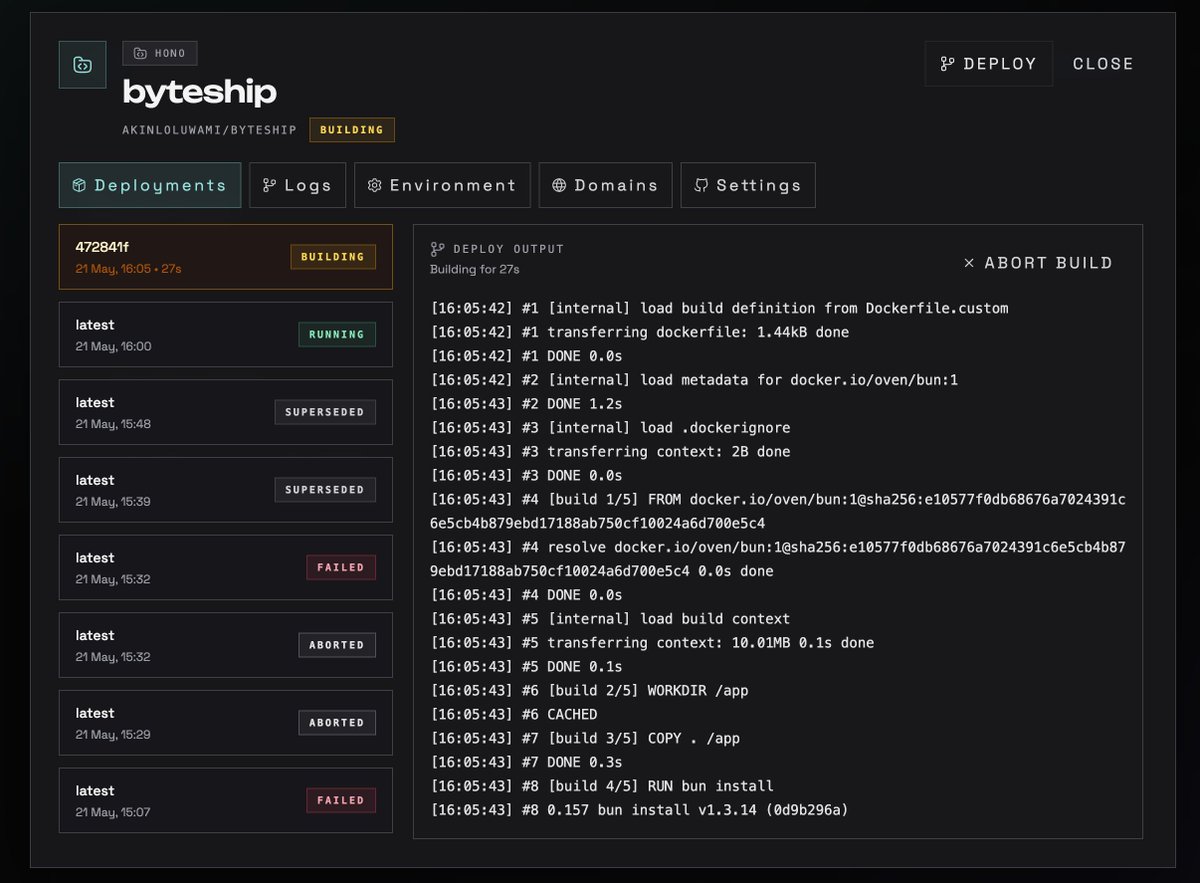Click log line 'WORKDIR /app'
Image resolution: width=1200 pixels, height=883 pixels.
point(590,690)
